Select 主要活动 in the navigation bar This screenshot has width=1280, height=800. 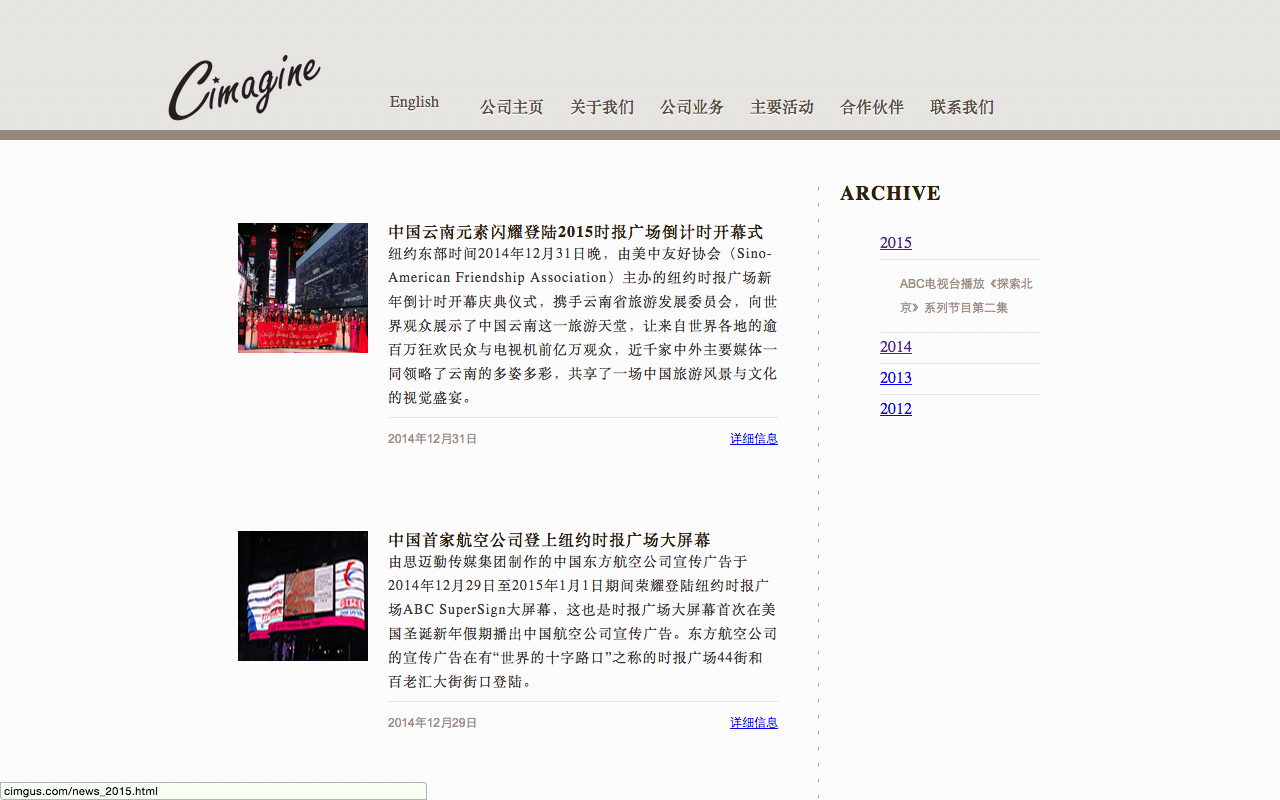coord(782,107)
